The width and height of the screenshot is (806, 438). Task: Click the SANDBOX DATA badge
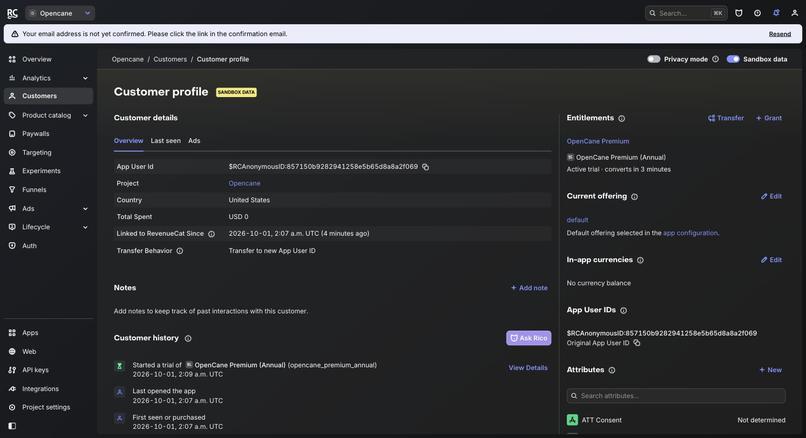(x=236, y=93)
